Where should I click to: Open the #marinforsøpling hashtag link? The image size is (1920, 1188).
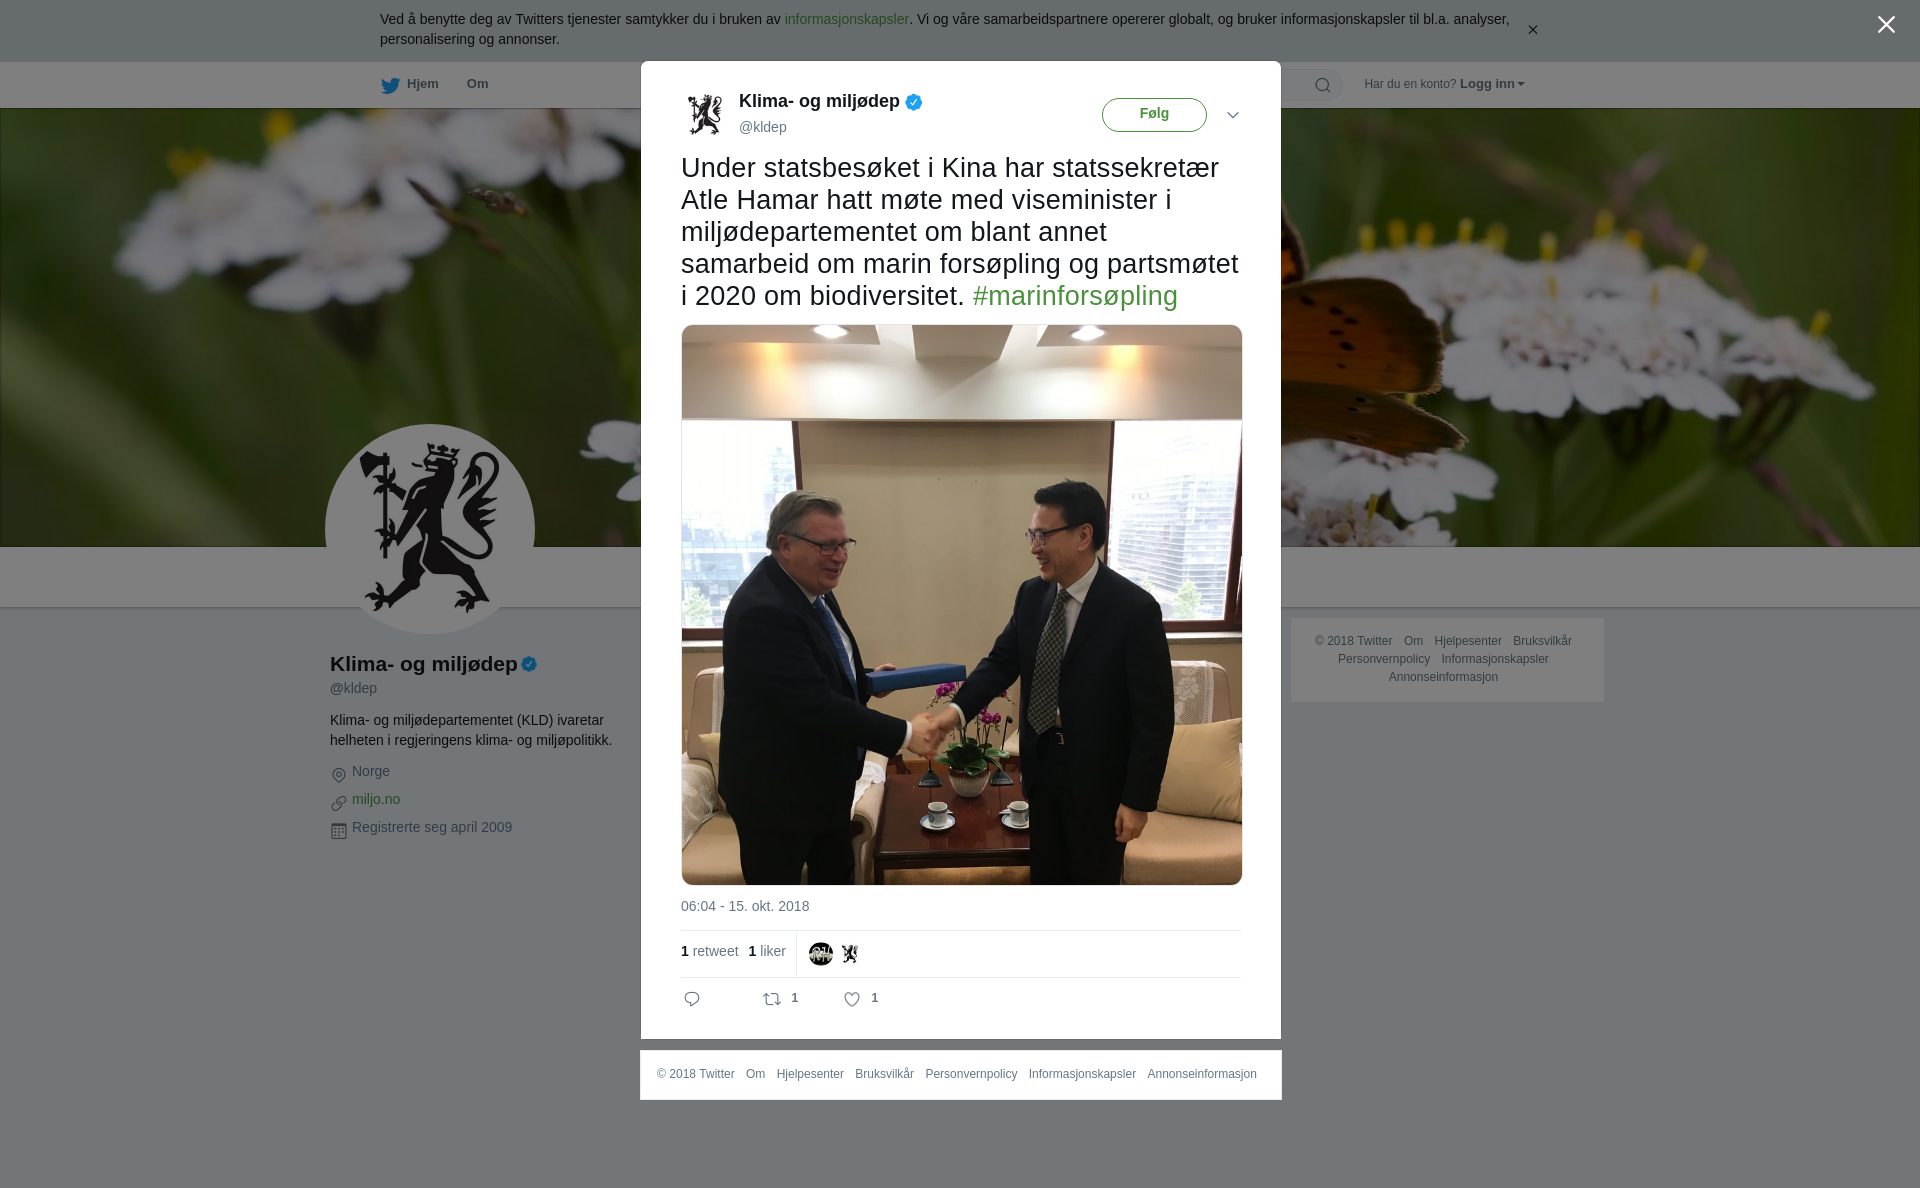1075,296
